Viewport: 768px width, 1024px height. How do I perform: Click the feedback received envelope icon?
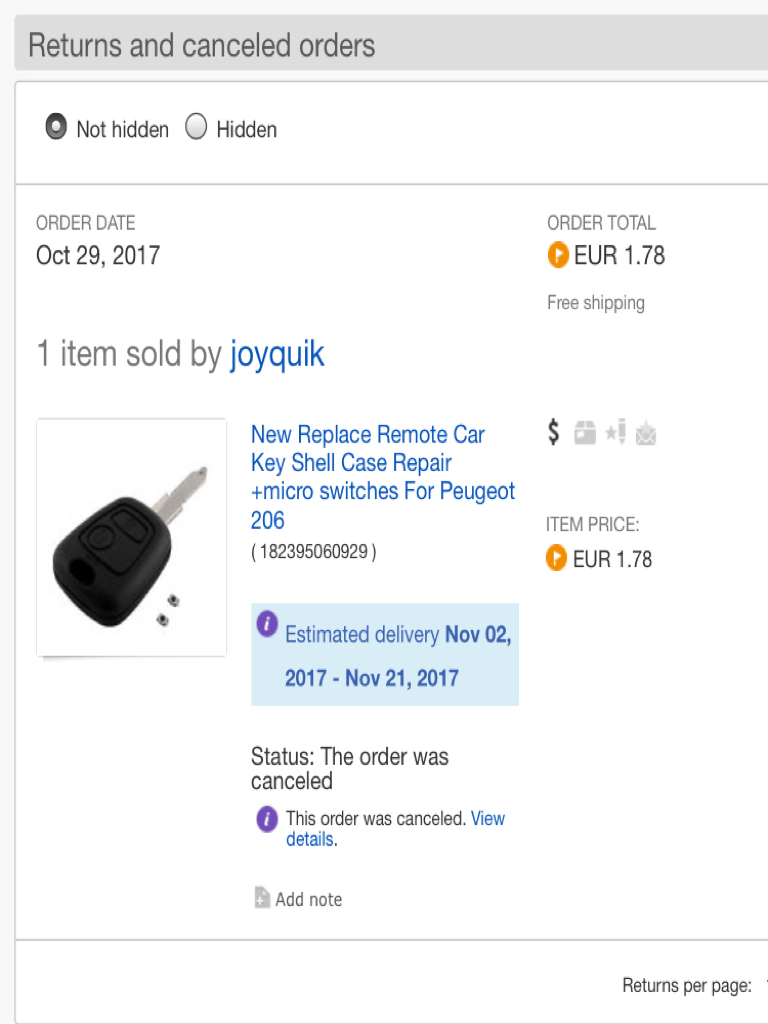pyautogui.click(x=646, y=433)
